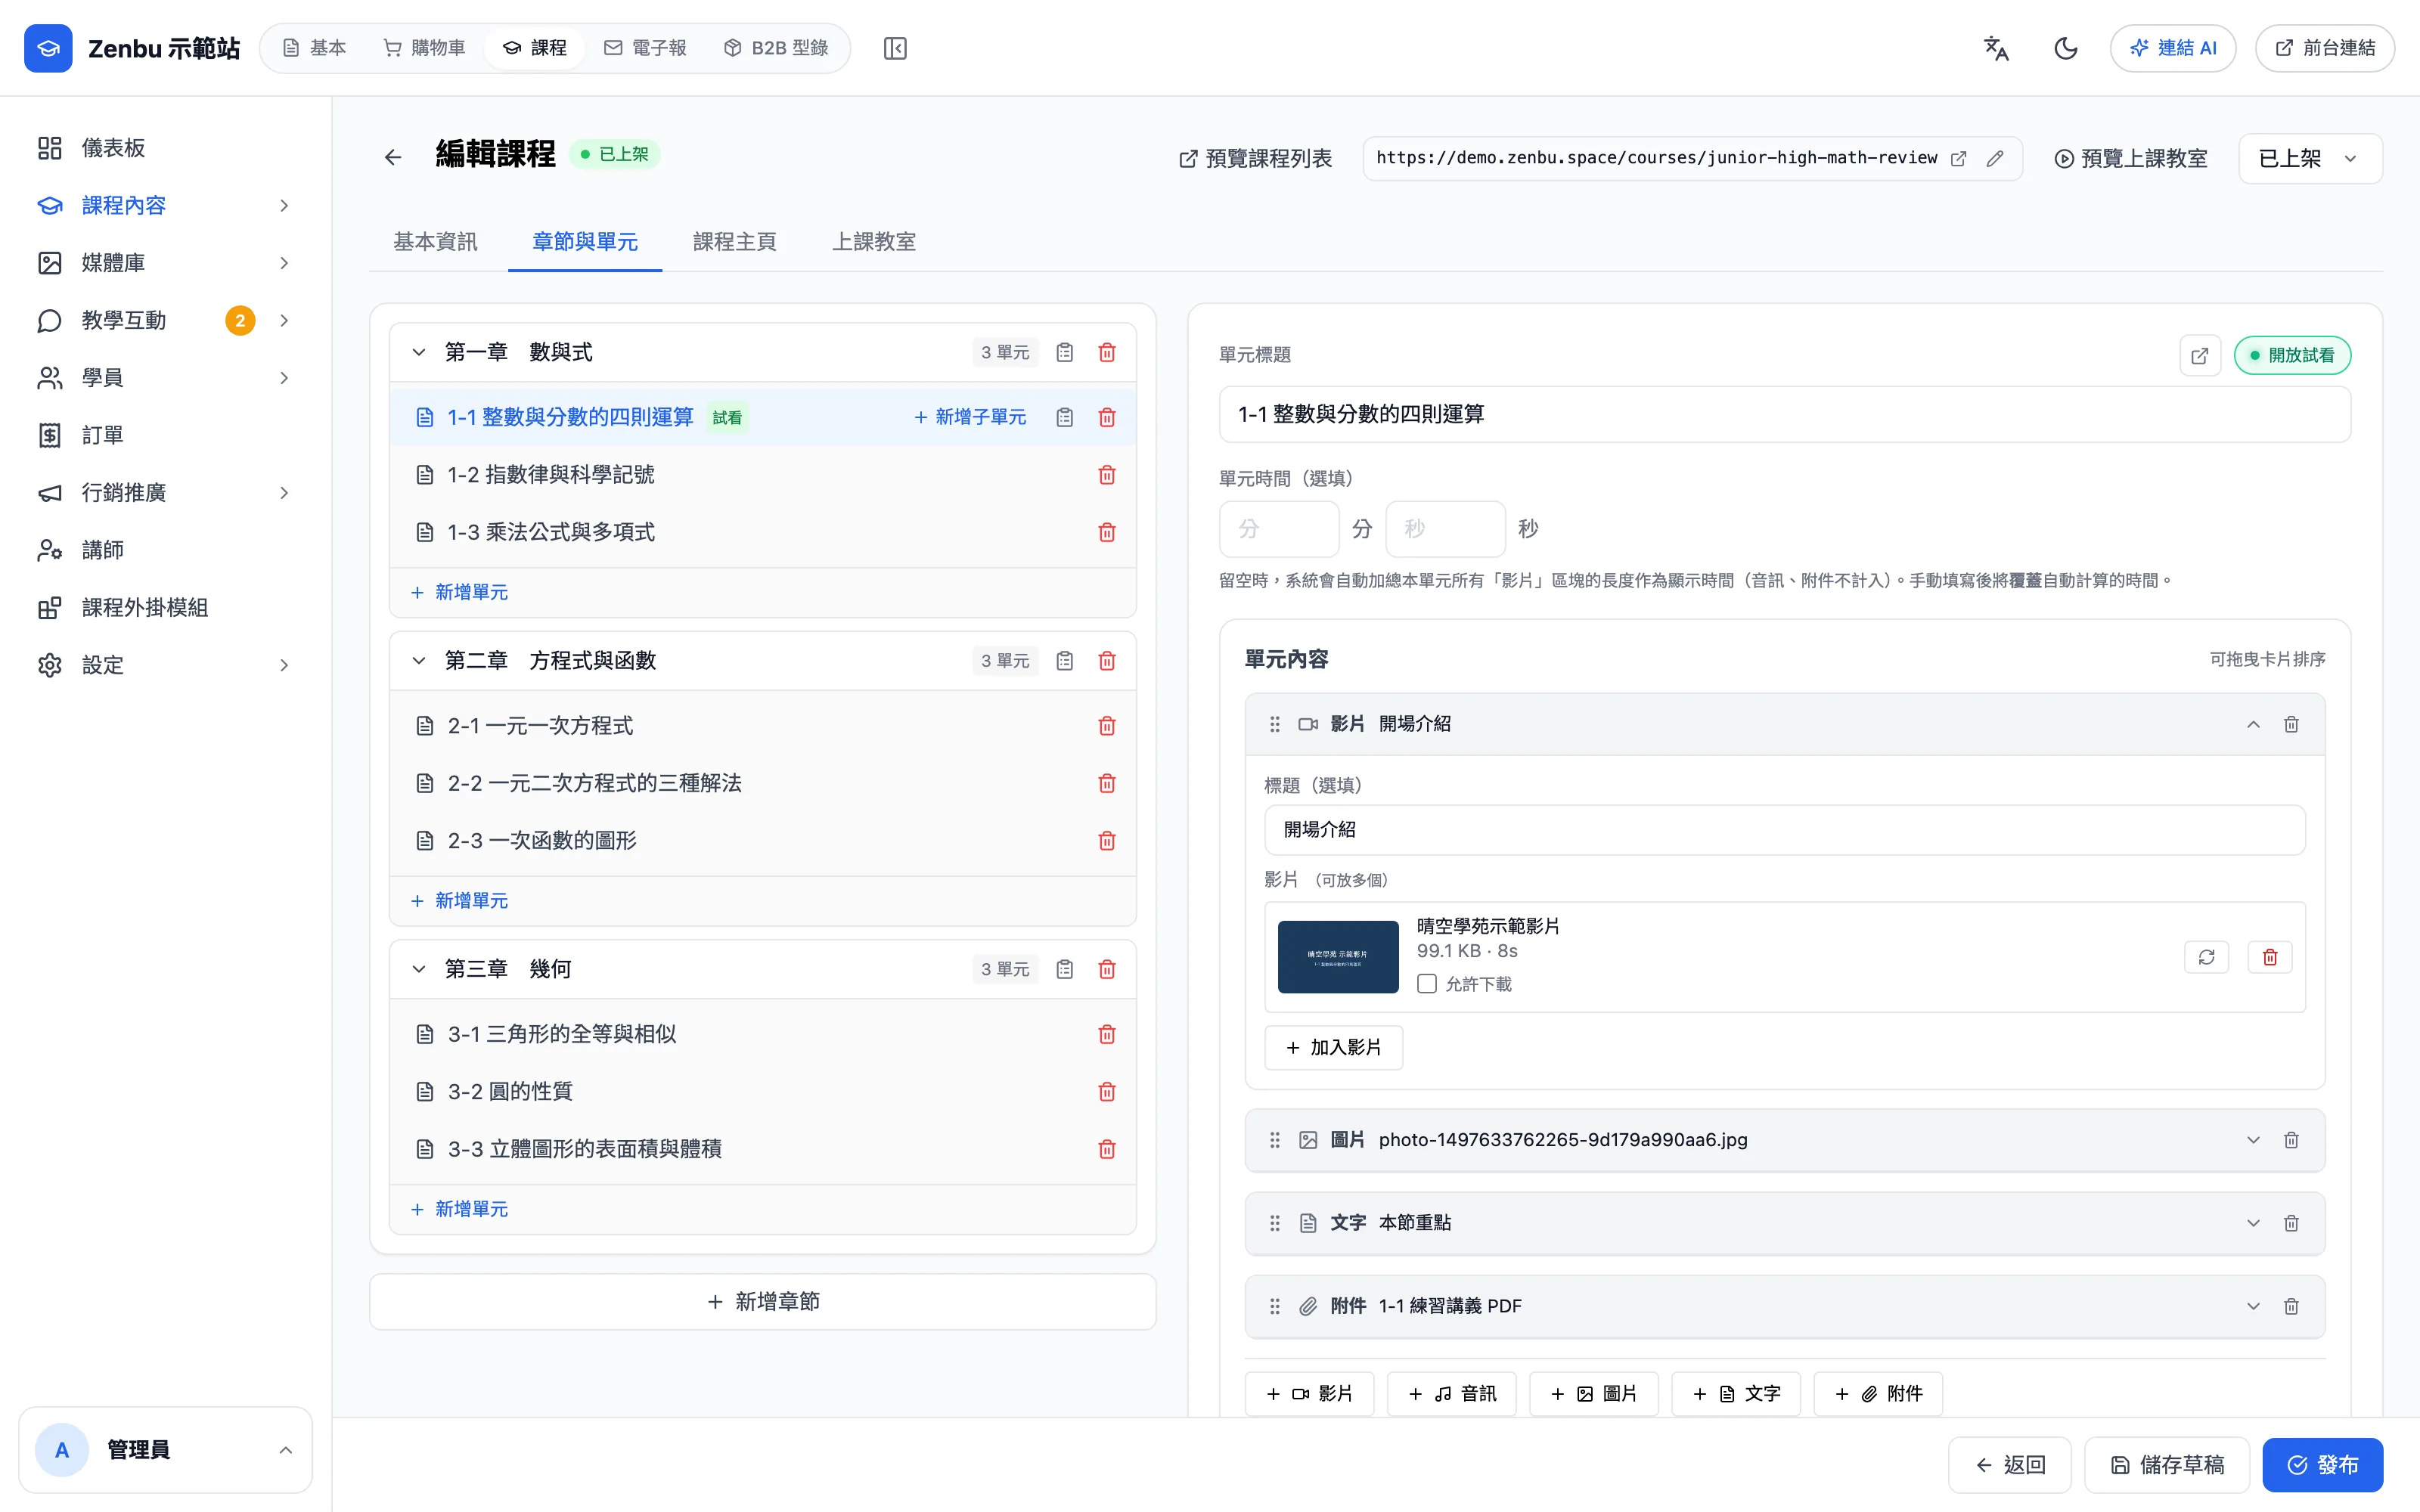Open 媒體庫 in the sidebar
The image size is (2420, 1512).
coord(165,262)
